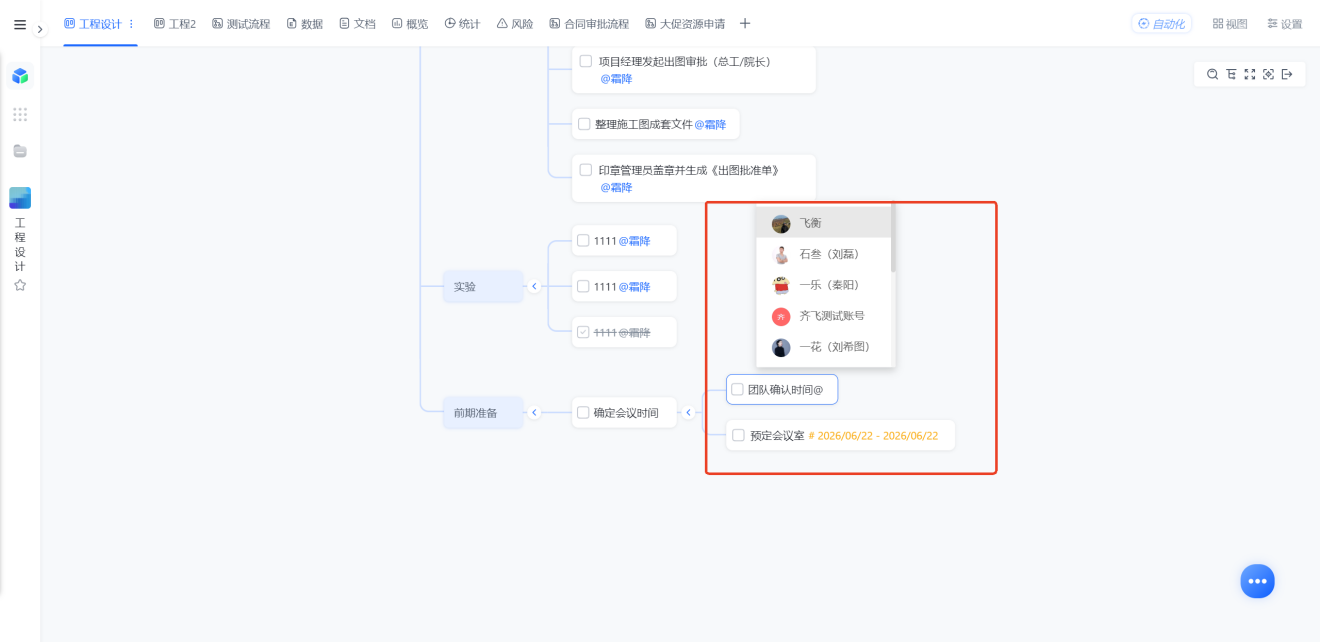Open the folder icon in sidebar

pyautogui.click(x=20, y=151)
